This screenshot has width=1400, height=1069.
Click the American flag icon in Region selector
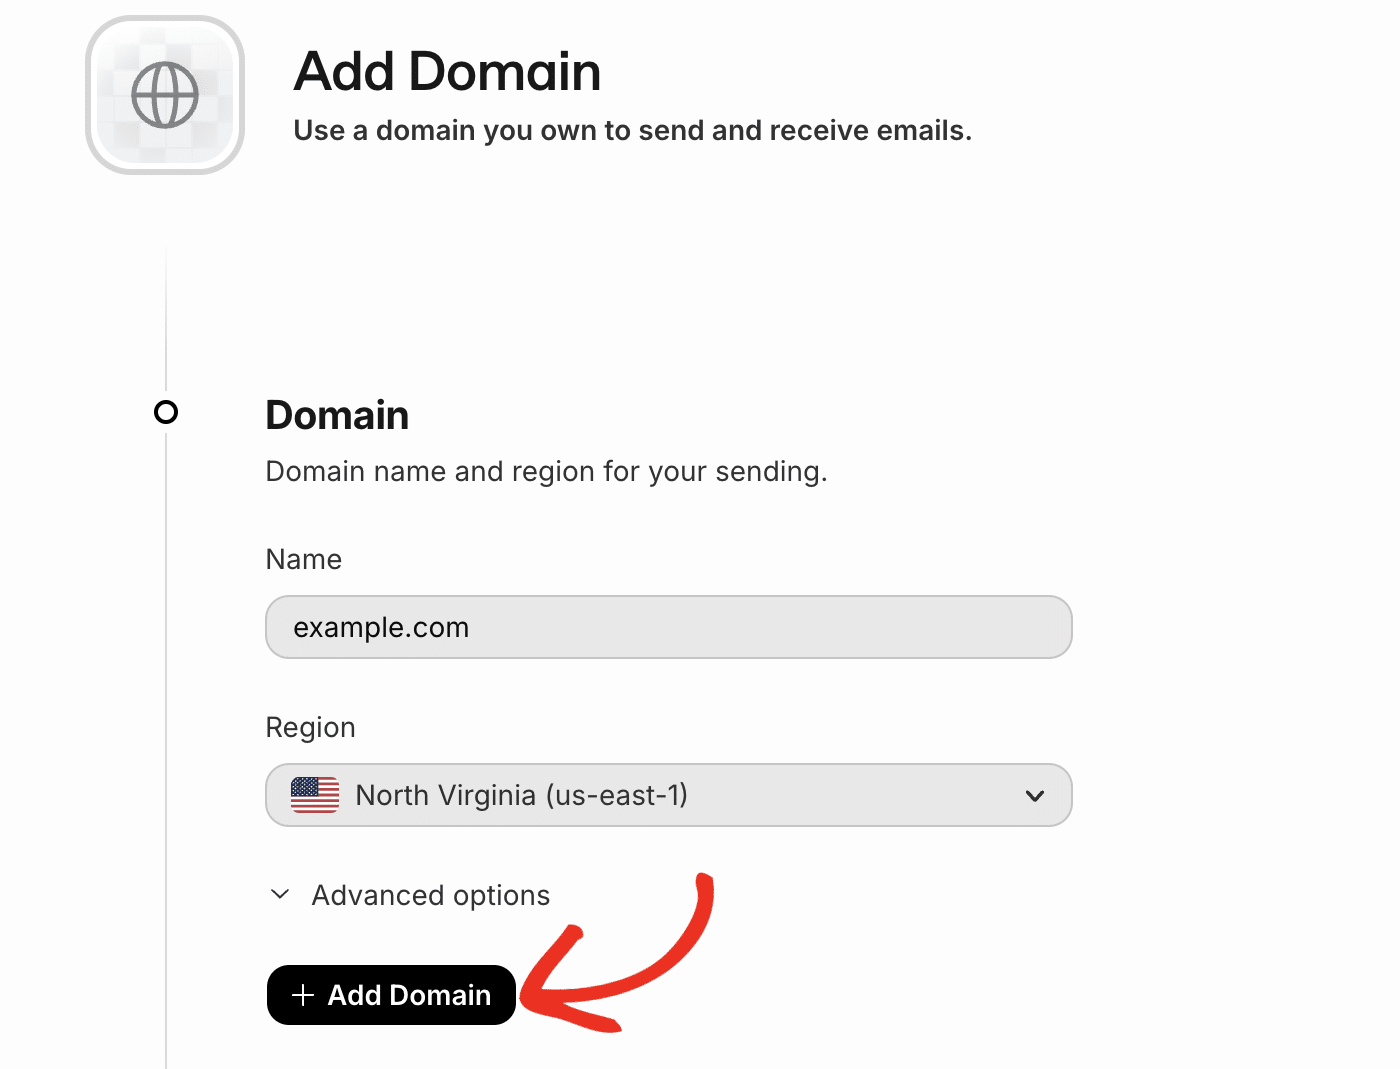[x=314, y=795]
